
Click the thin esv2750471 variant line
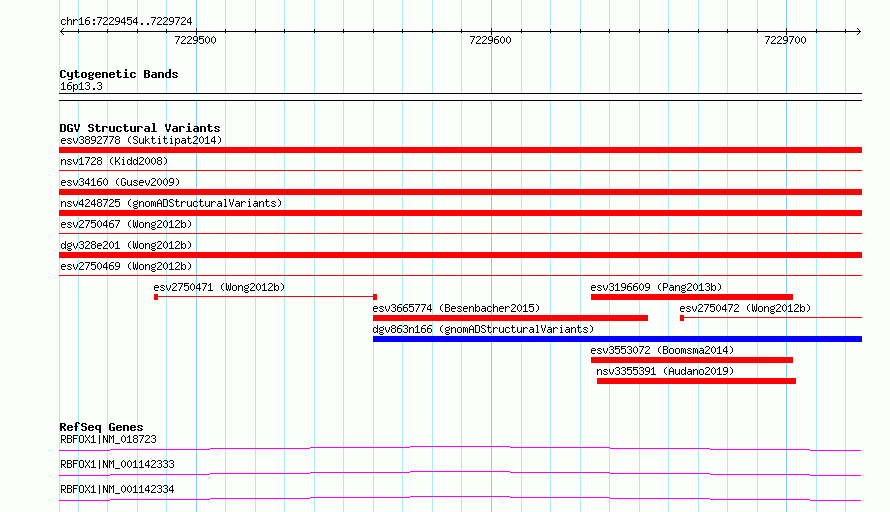coord(266,297)
